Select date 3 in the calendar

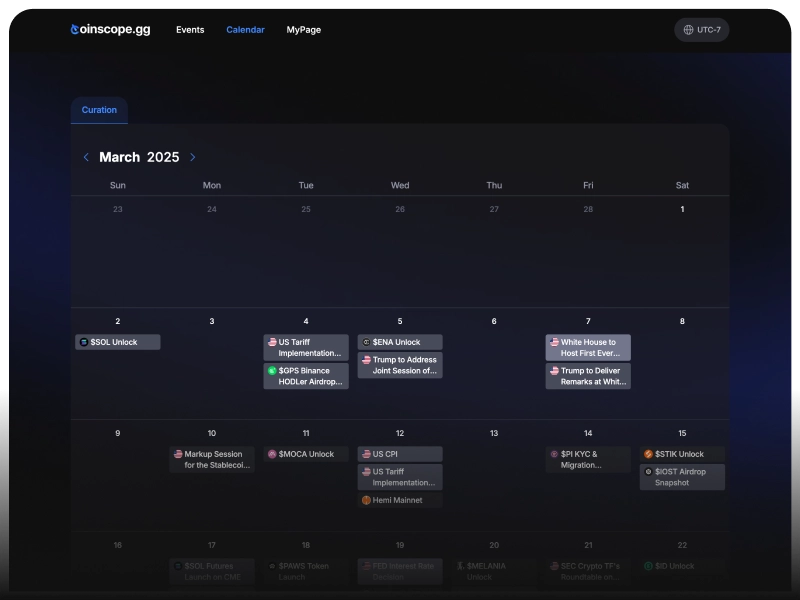[x=212, y=321]
